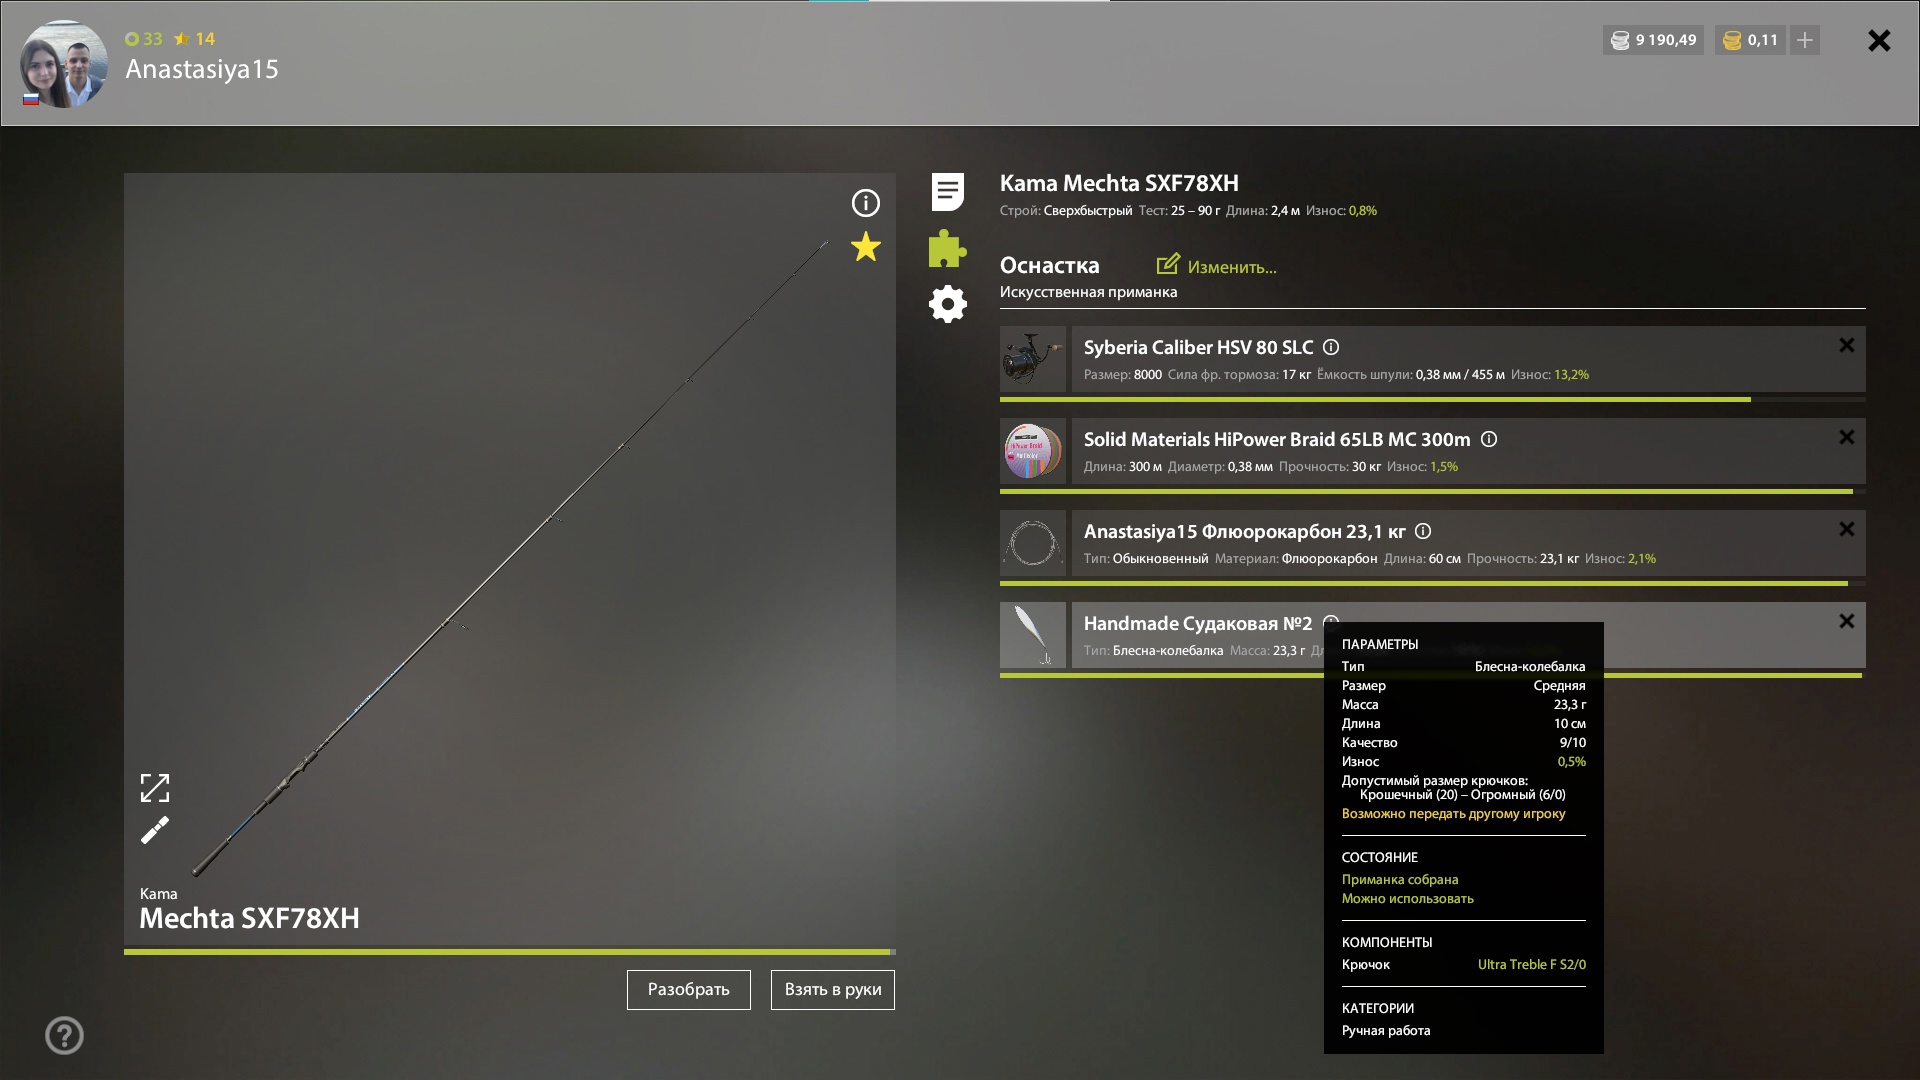Toggle the favorite star on the rod

(865, 247)
